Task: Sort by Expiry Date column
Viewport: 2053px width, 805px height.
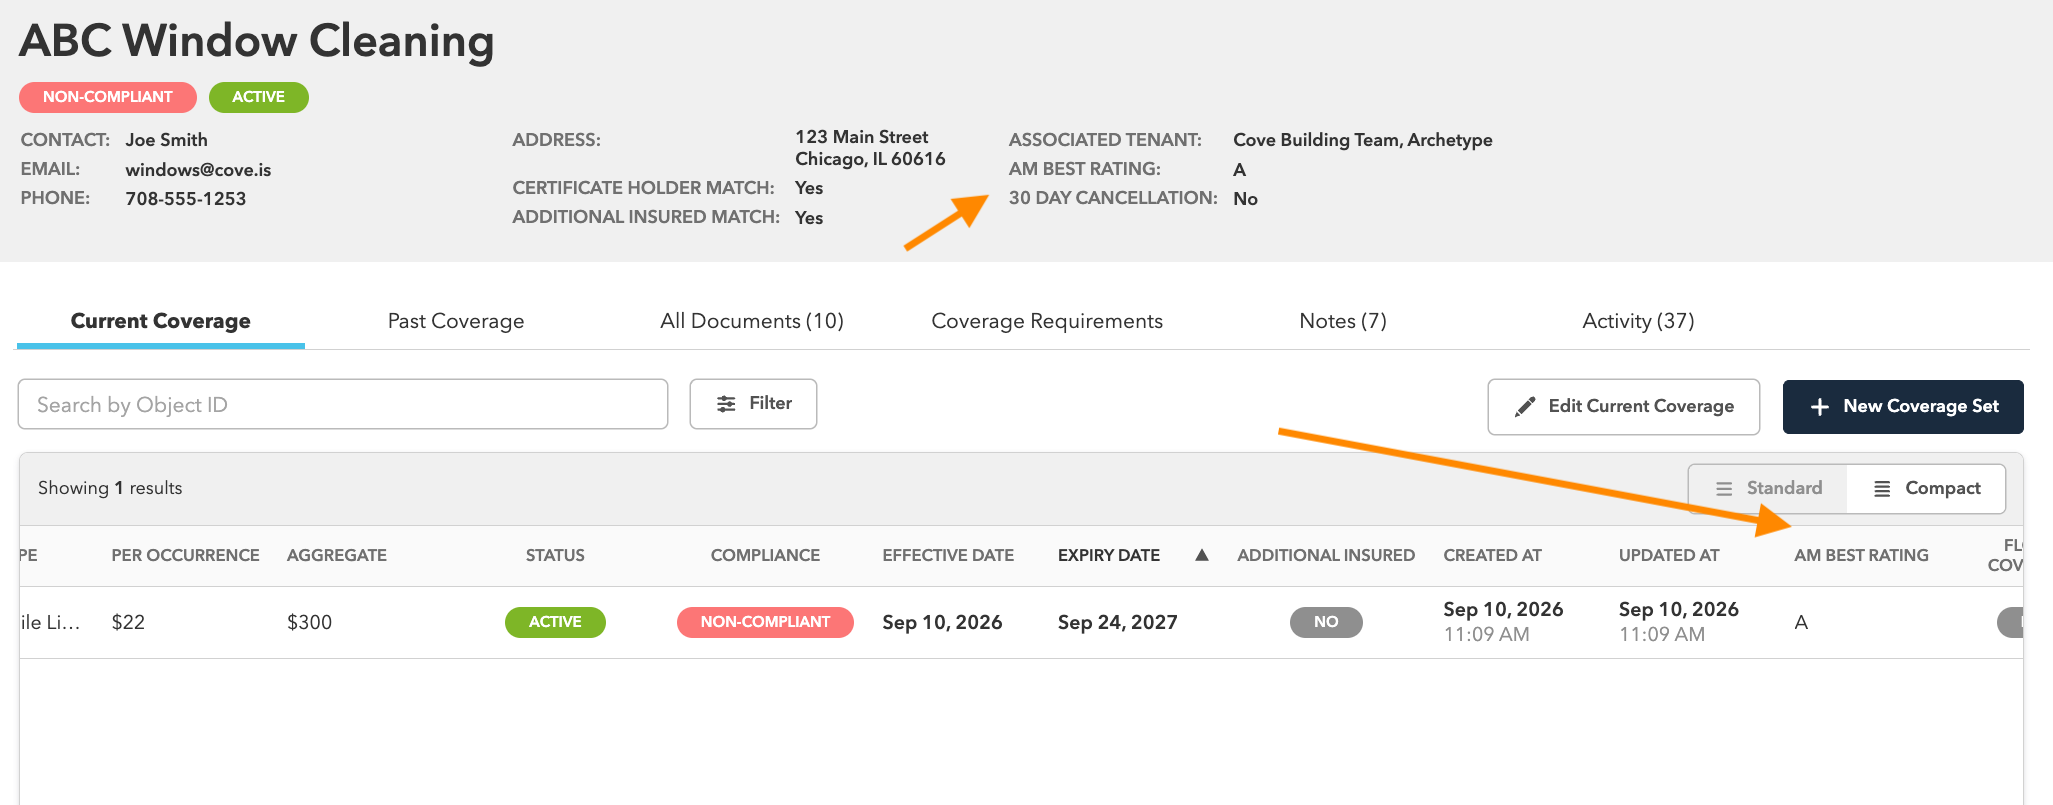Action: pyautogui.click(x=1109, y=555)
